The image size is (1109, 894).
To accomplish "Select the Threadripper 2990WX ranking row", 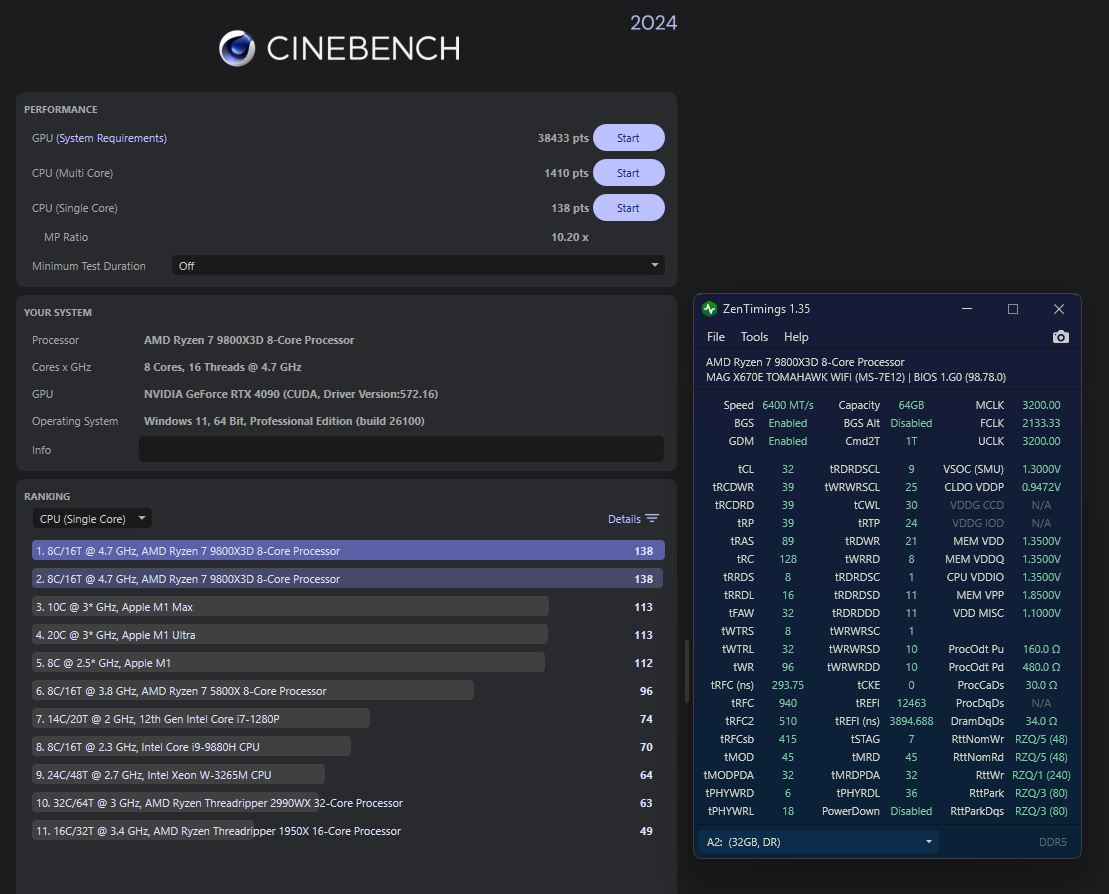I will tap(348, 803).
